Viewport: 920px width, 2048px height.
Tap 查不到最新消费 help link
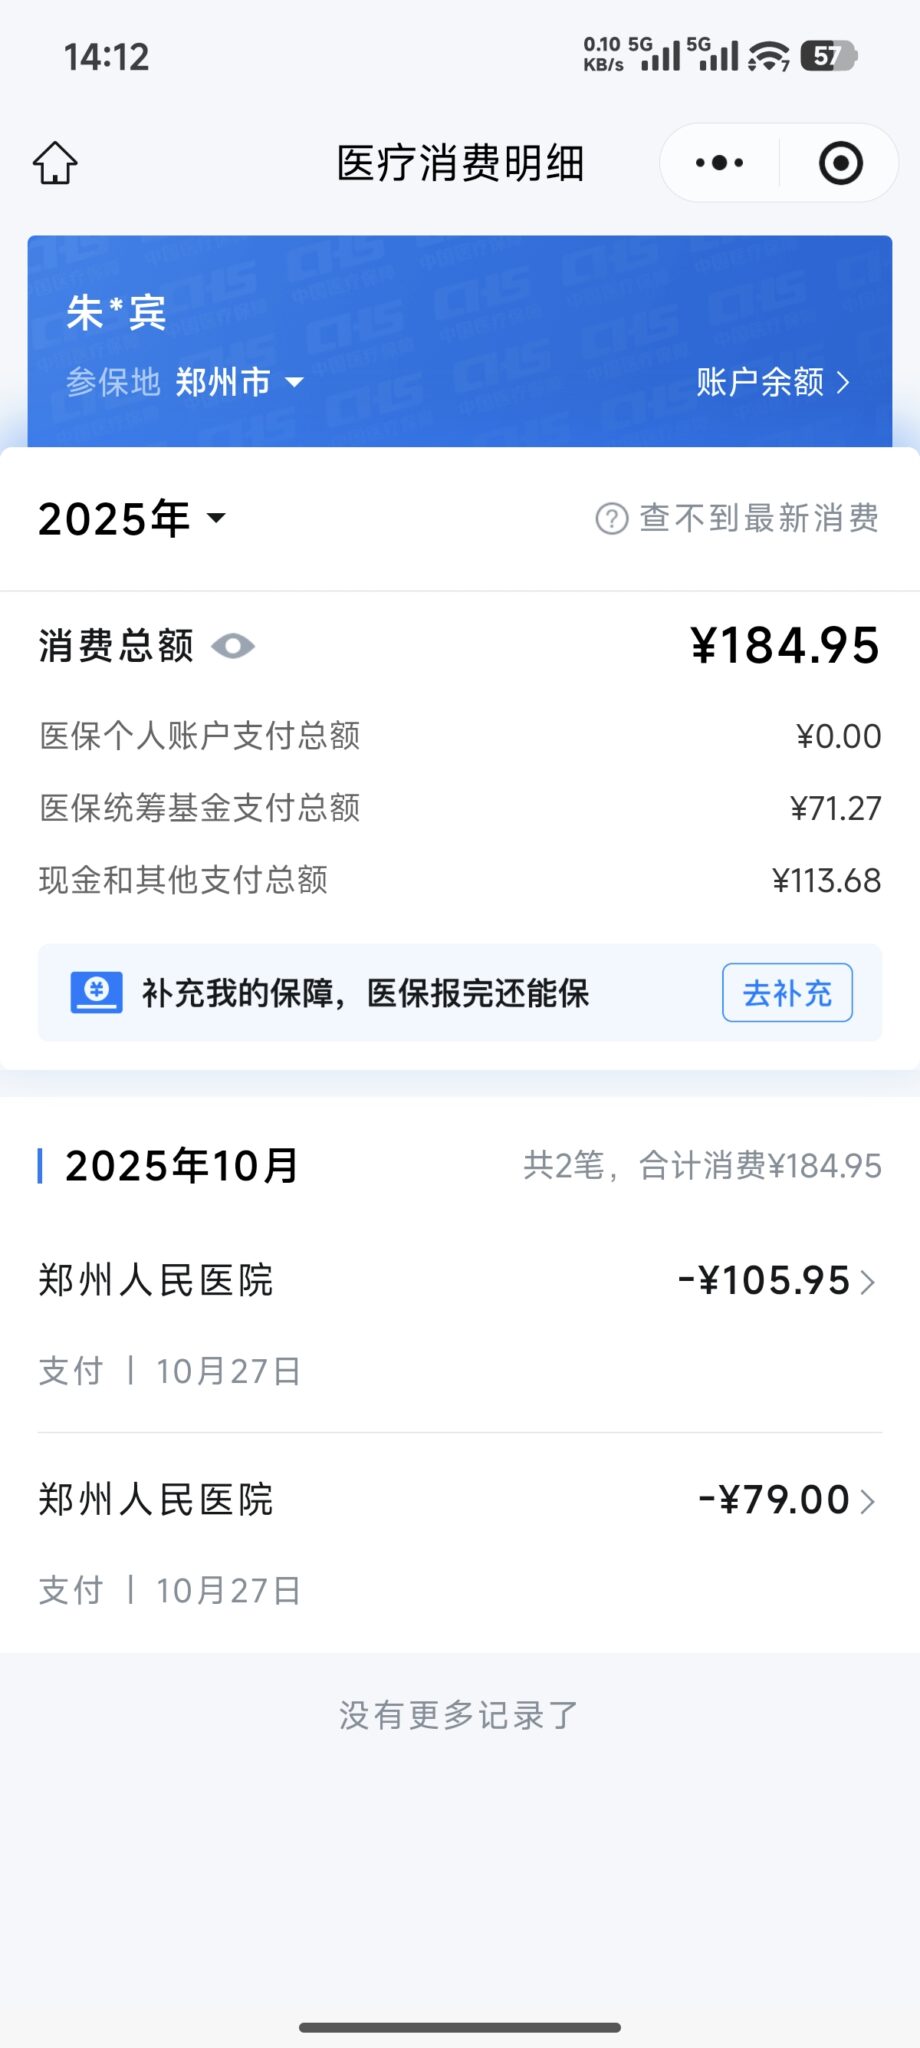[x=758, y=518]
